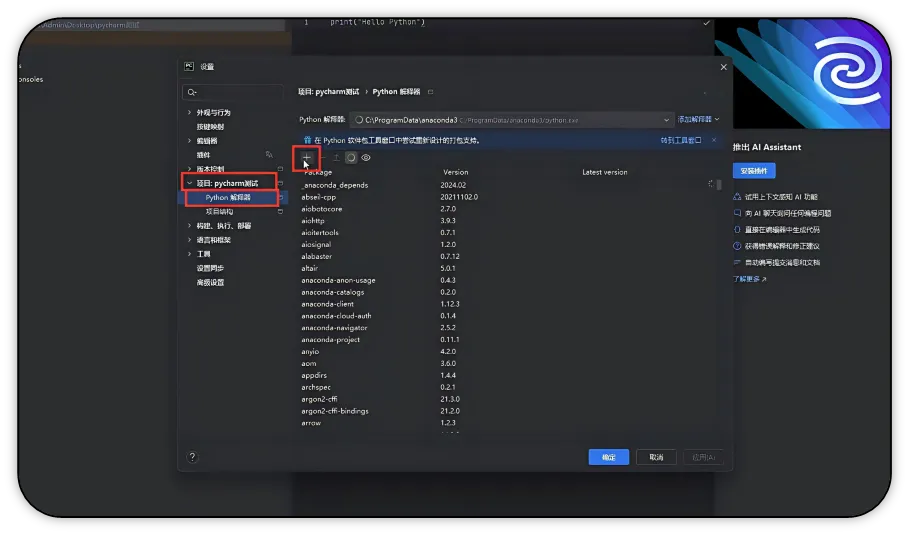Click the Latest version column header
This screenshot has height=535, width=909.
(605, 172)
